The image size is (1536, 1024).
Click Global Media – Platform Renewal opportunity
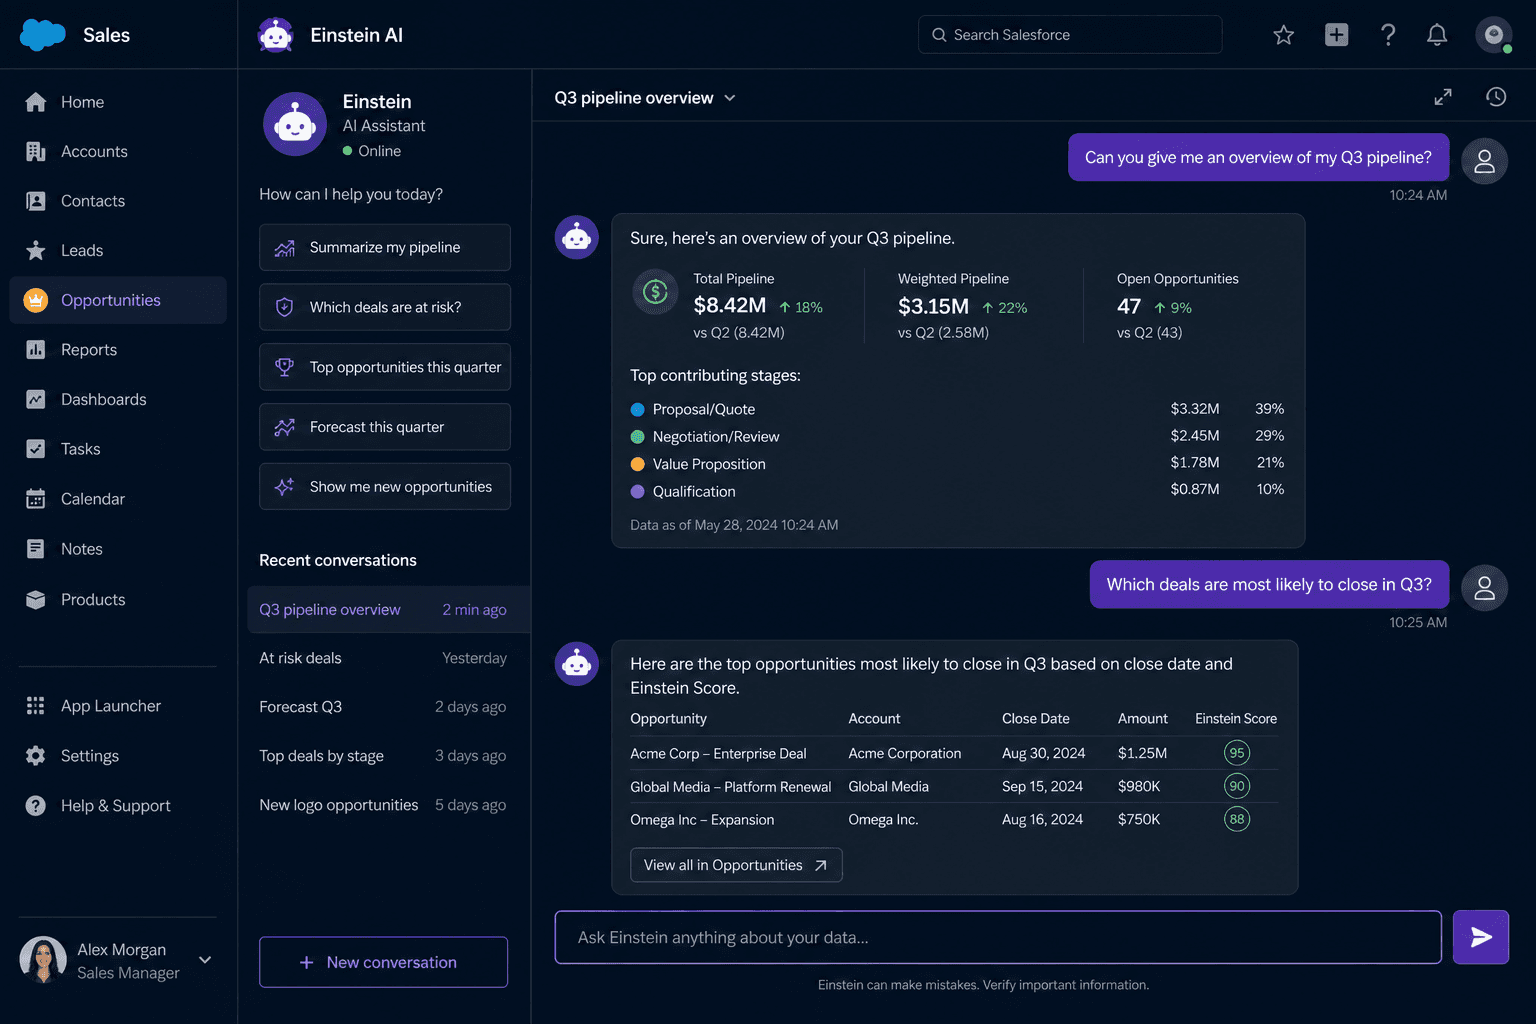click(x=730, y=787)
